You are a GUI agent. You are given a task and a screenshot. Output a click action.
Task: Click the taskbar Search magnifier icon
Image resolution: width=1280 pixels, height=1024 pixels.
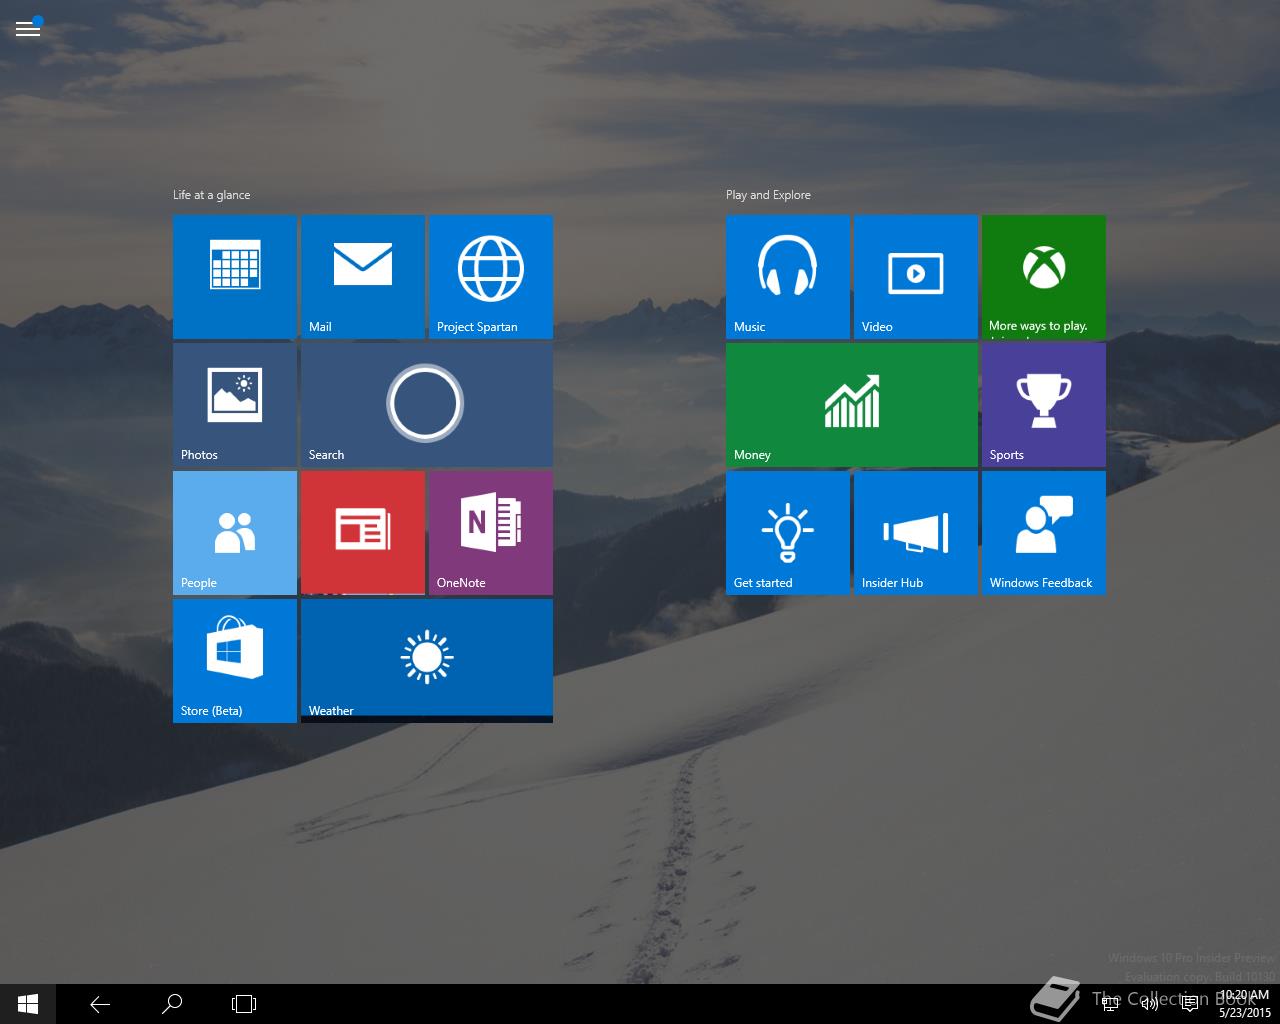pyautogui.click(x=172, y=1004)
